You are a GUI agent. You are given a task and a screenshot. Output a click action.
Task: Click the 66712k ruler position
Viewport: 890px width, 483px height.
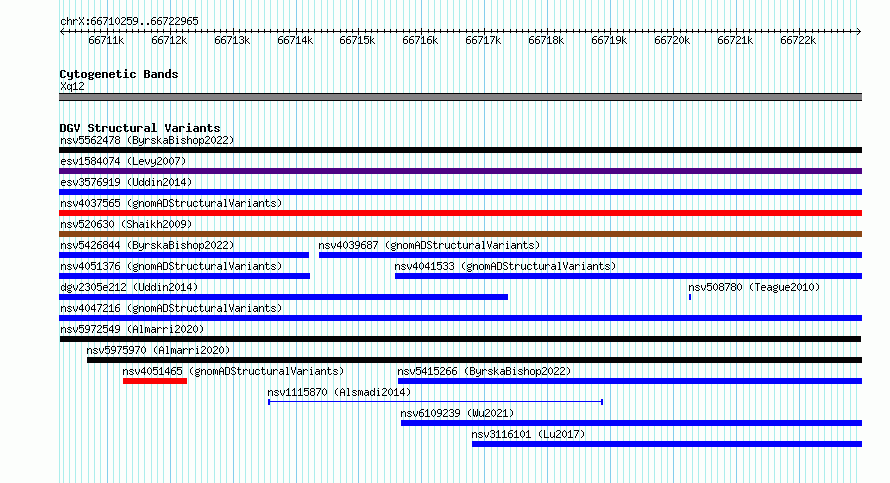pyautogui.click(x=169, y=40)
